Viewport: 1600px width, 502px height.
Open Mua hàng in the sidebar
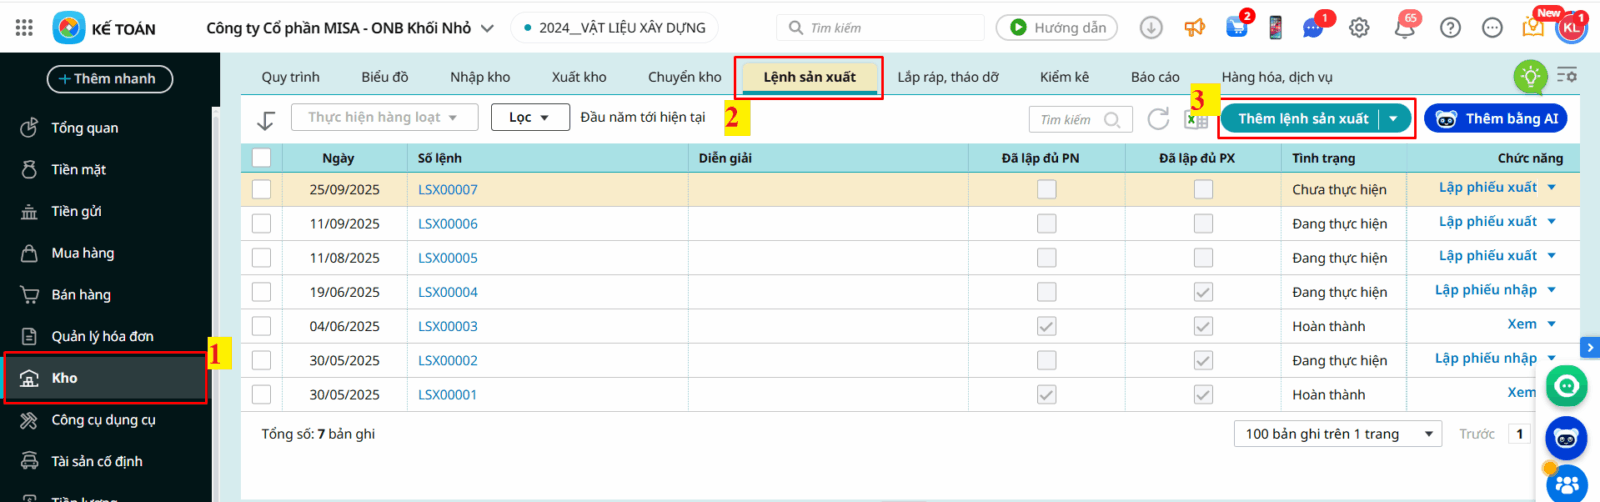pyautogui.click(x=83, y=253)
